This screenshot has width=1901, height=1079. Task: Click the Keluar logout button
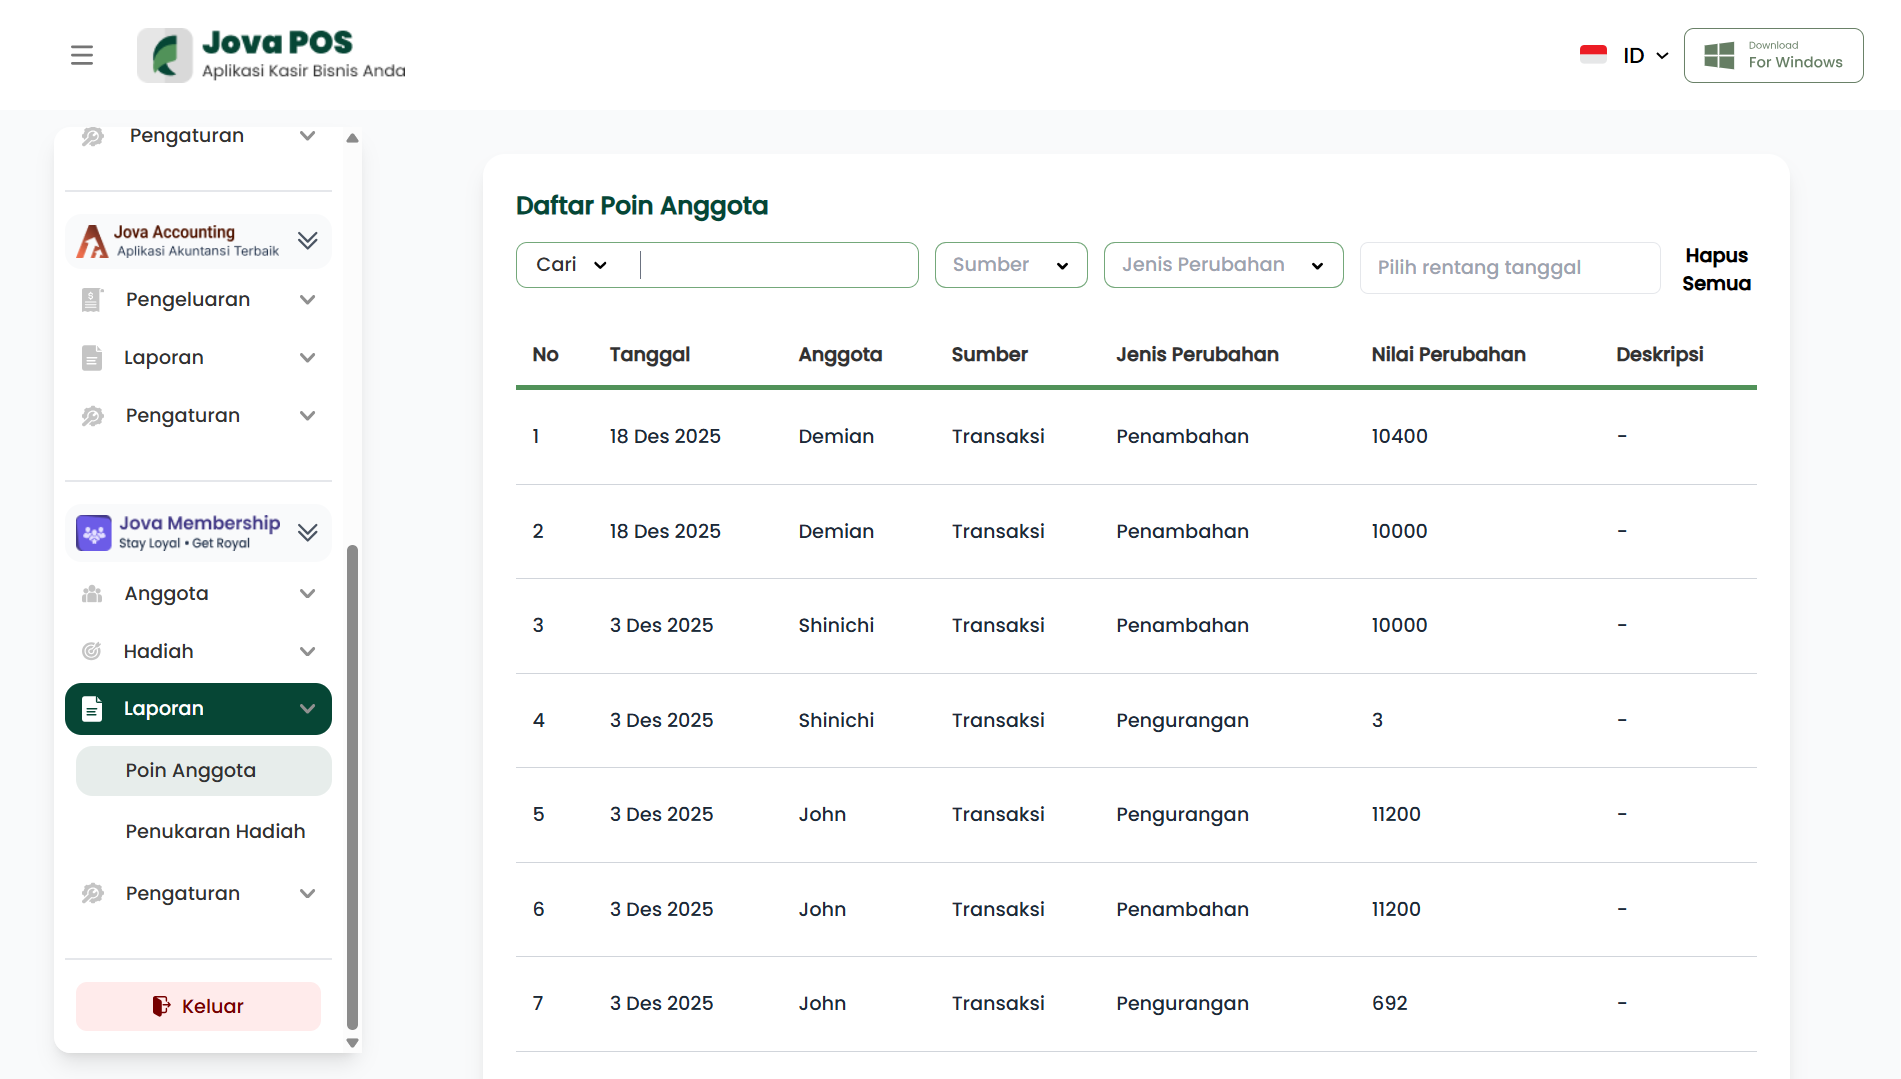[x=198, y=1006]
